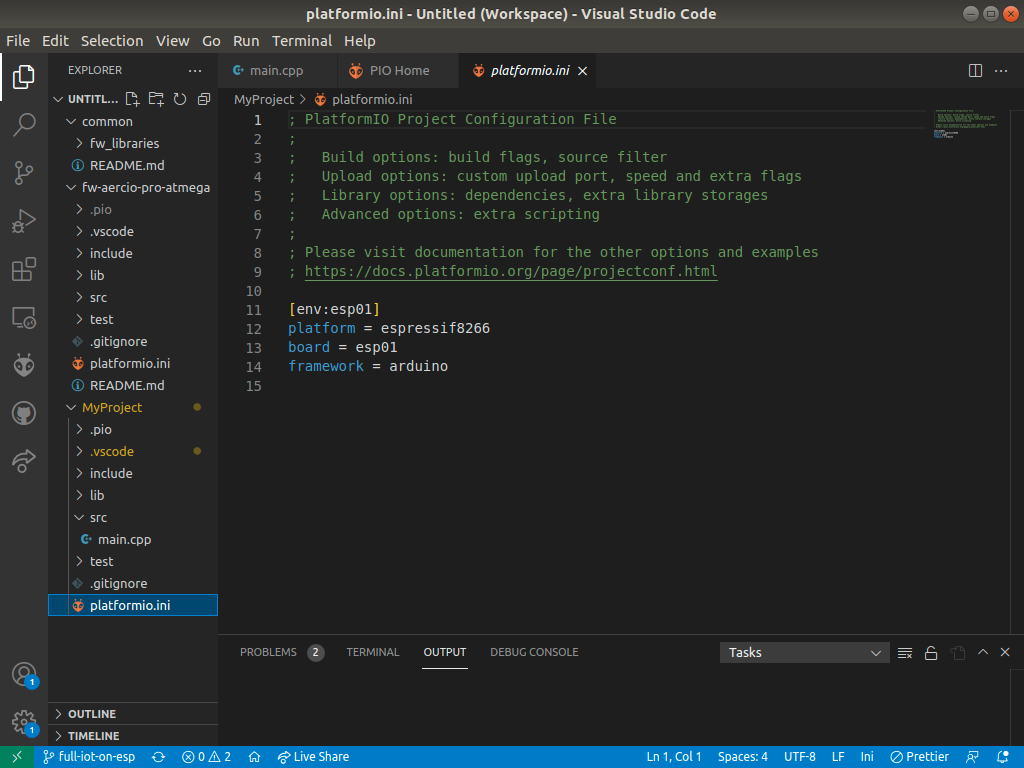
Task: Collapse all folders in Explorer
Action: (204, 99)
